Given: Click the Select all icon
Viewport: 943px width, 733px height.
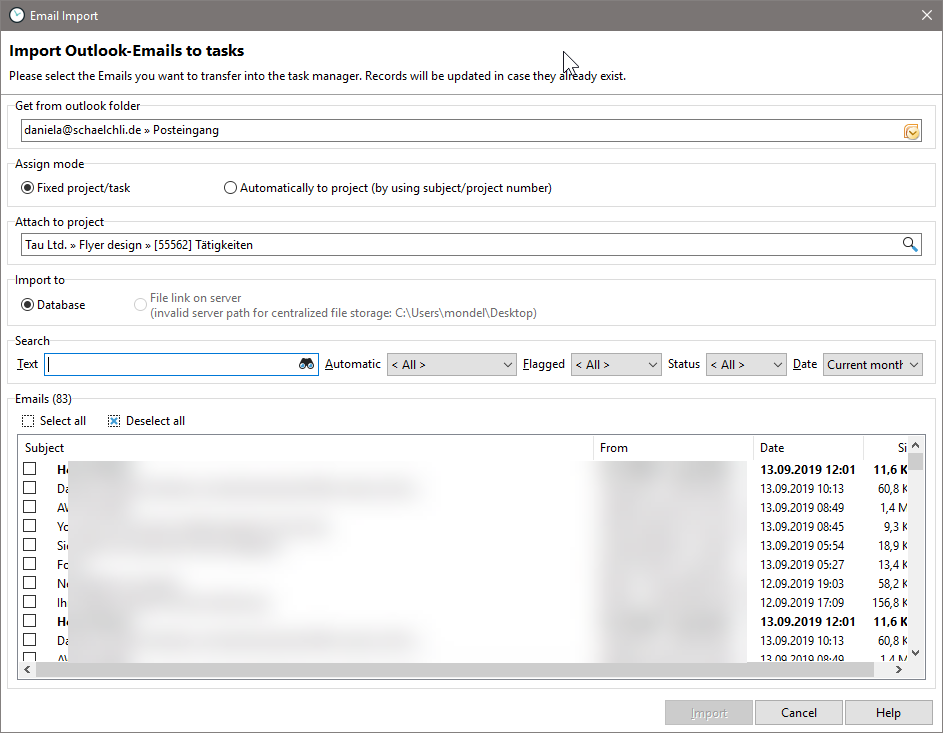Looking at the screenshot, I should pyautogui.click(x=27, y=421).
